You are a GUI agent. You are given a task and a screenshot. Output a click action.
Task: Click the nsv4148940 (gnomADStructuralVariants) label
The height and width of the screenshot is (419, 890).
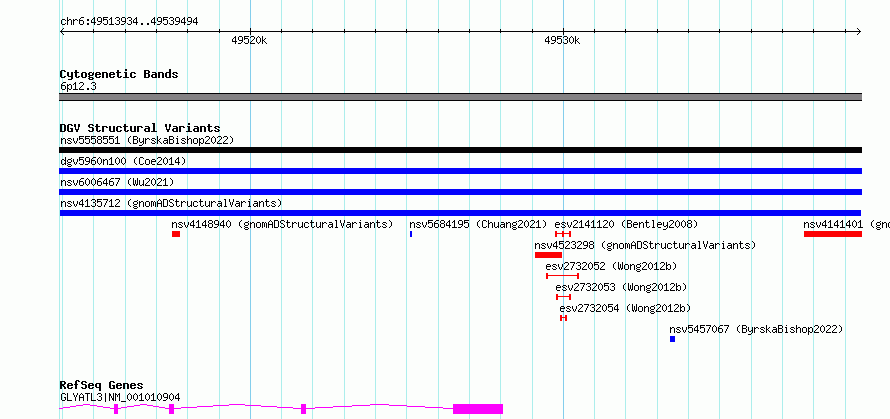tap(282, 224)
